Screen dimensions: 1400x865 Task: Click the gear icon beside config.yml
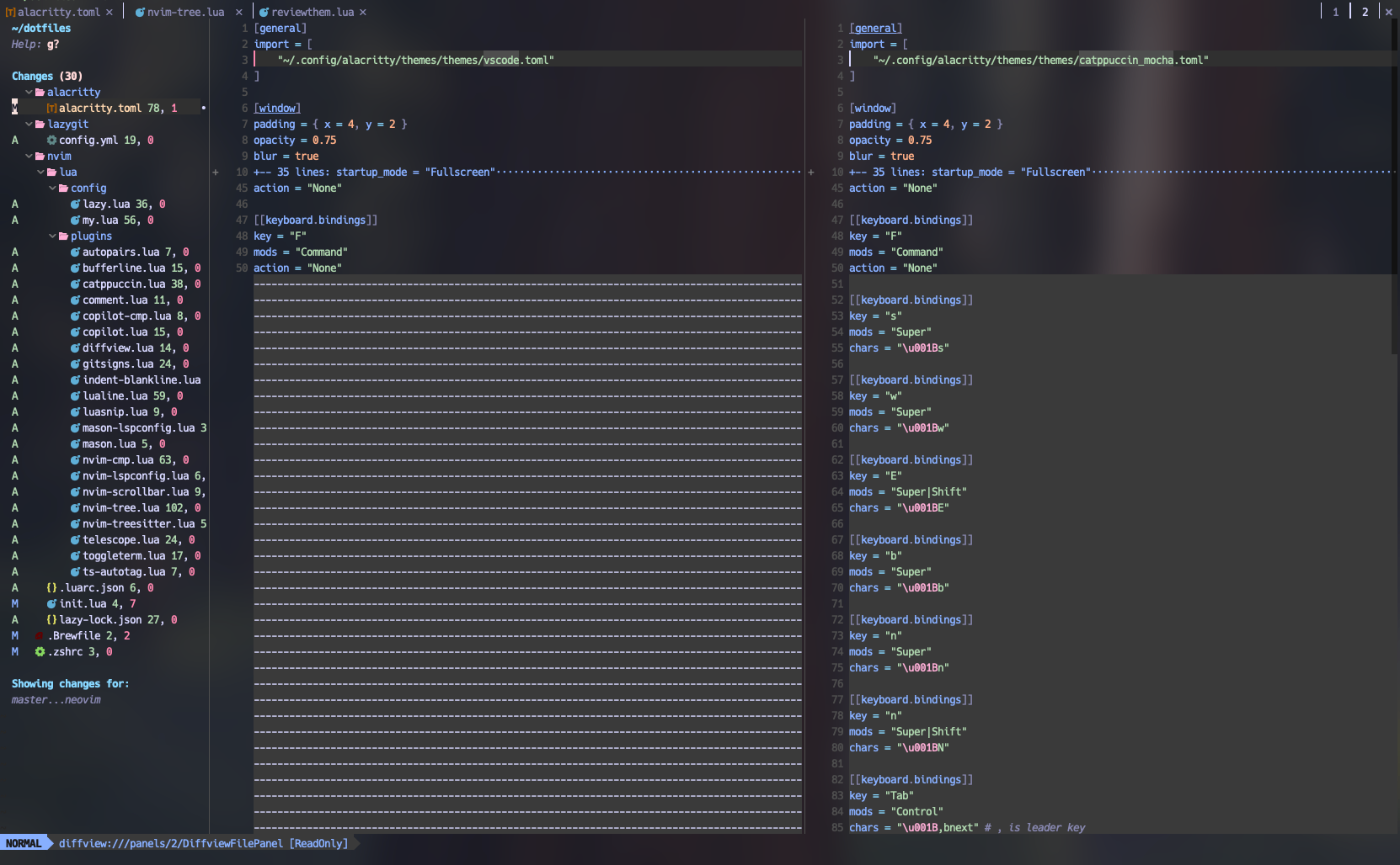pos(52,140)
